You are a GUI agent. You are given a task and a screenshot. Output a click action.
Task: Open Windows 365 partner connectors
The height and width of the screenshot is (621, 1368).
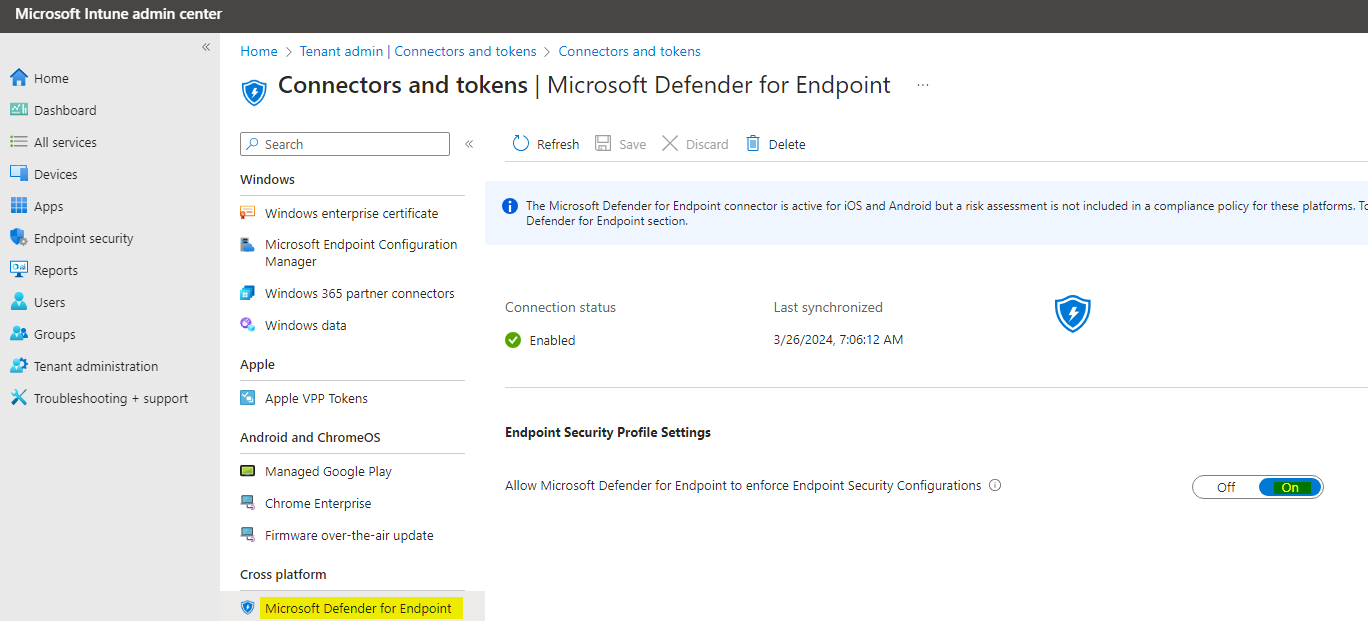point(359,293)
